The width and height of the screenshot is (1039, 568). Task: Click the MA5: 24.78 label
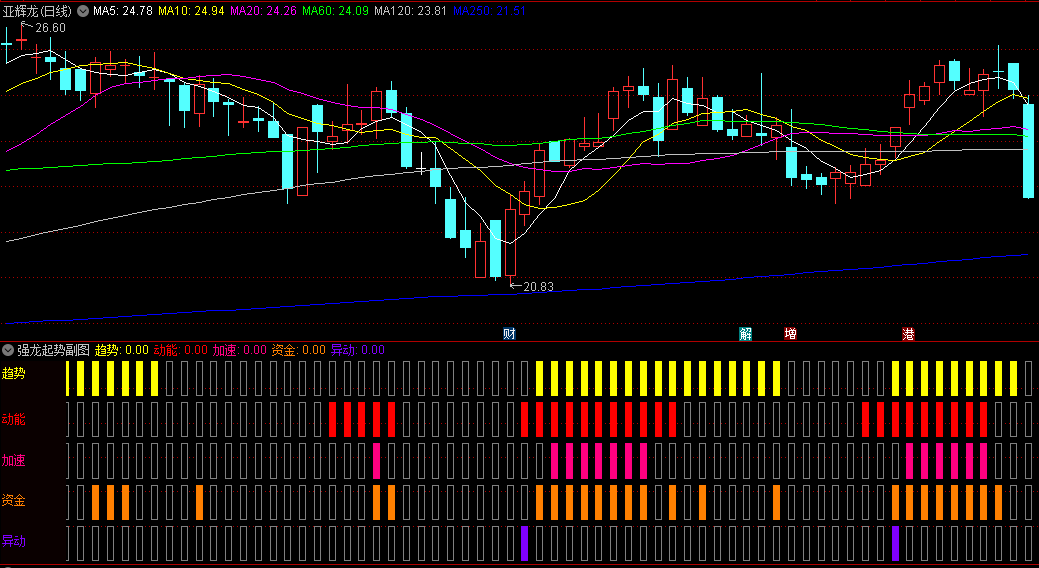(x=123, y=11)
